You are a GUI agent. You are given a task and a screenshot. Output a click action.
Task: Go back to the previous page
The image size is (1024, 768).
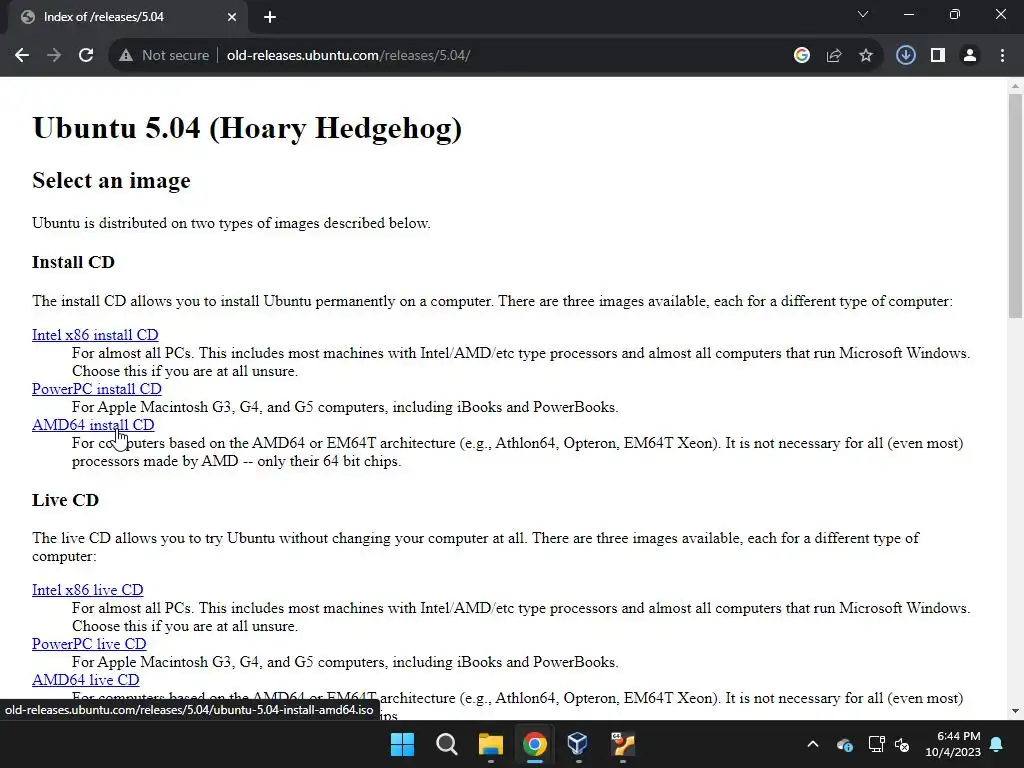tap(22, 56)
